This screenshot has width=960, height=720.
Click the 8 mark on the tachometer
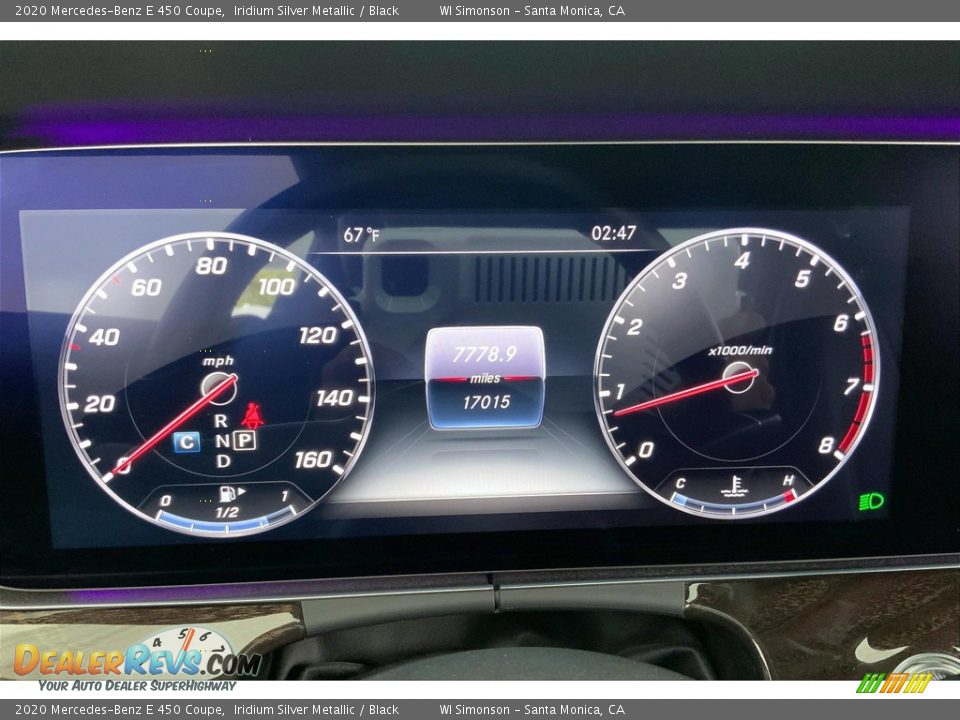(x=826, y=445)
